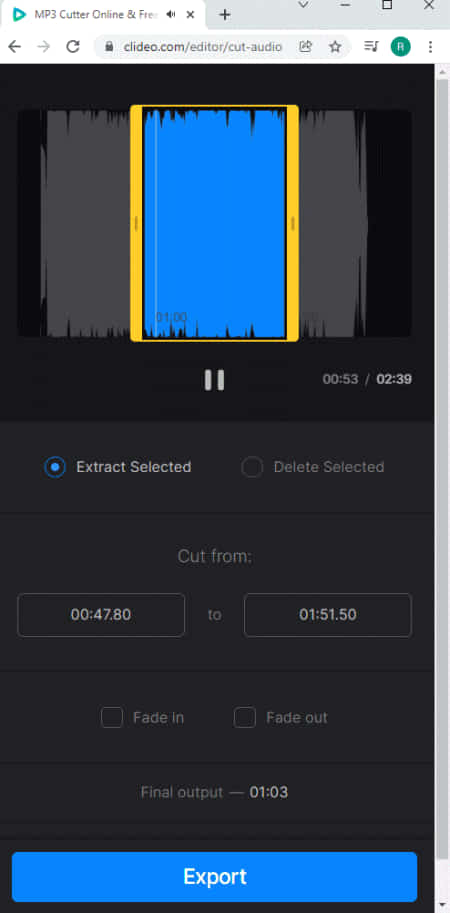The width and height of the screenshot is (450, 913).
Task: Select the MP3 Cutter Online tab
Action: (x=103, y=15)
